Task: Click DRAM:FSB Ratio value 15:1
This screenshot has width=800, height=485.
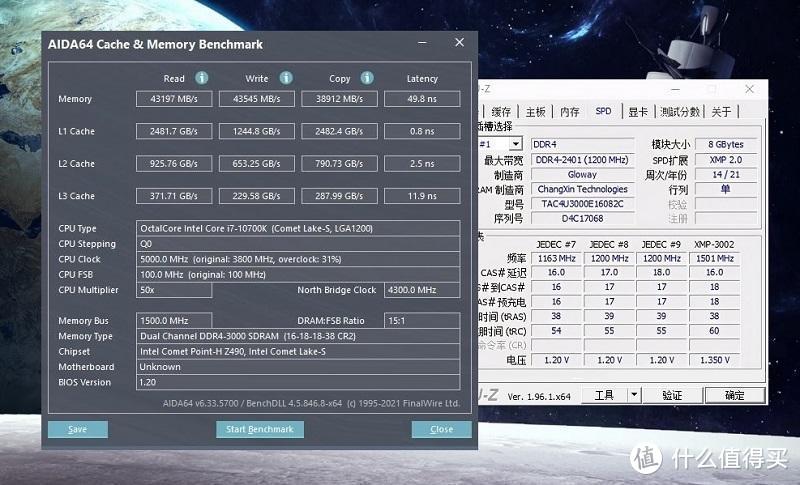Action: click(422, 321)
